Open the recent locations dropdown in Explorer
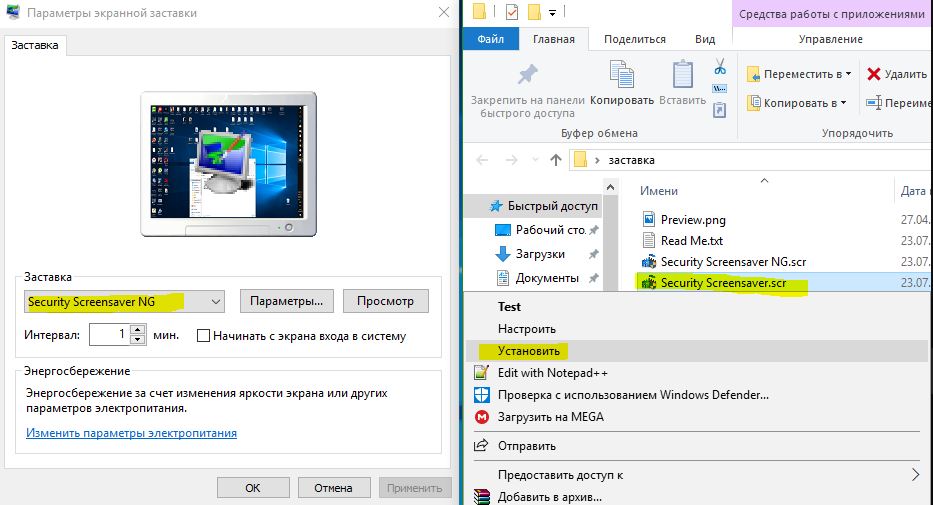The image size is (933, 505). [x=535, y=159]
